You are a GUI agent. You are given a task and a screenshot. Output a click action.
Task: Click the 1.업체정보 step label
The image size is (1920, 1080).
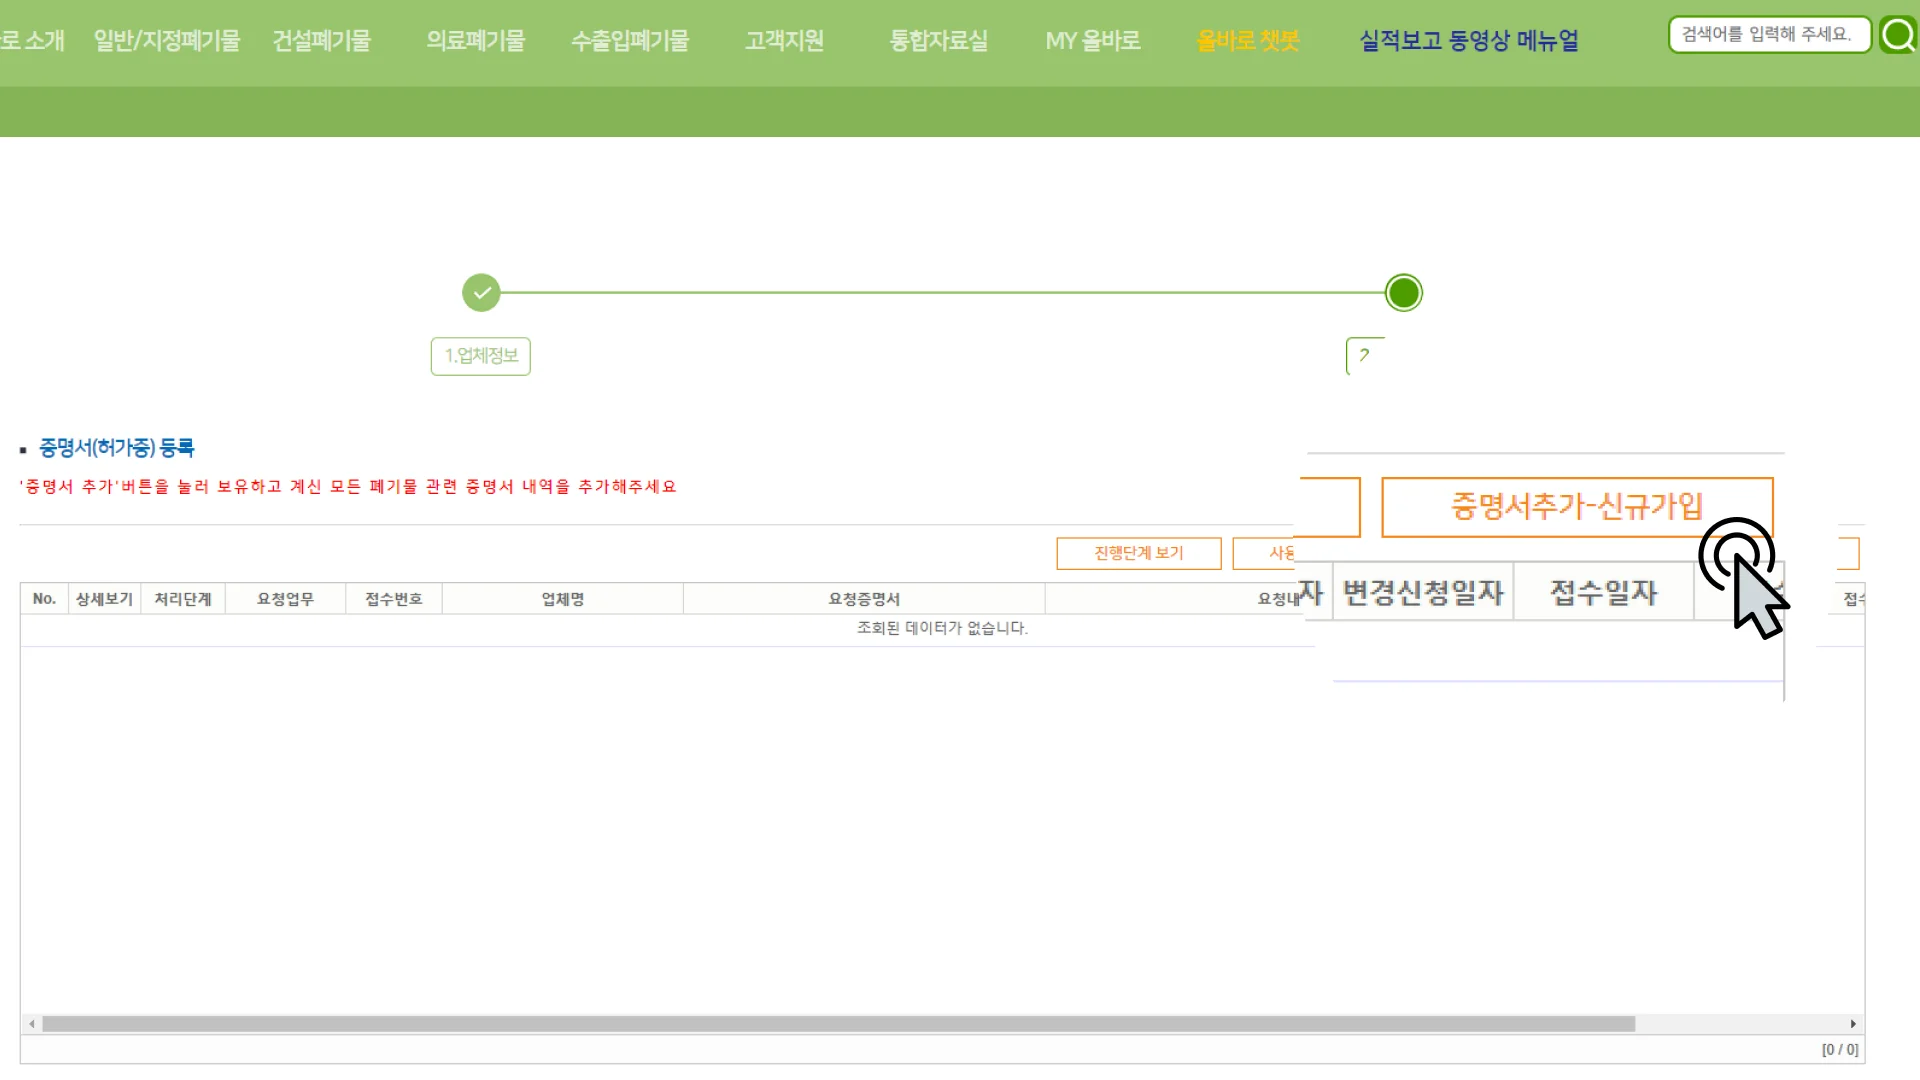pos(480,356)
